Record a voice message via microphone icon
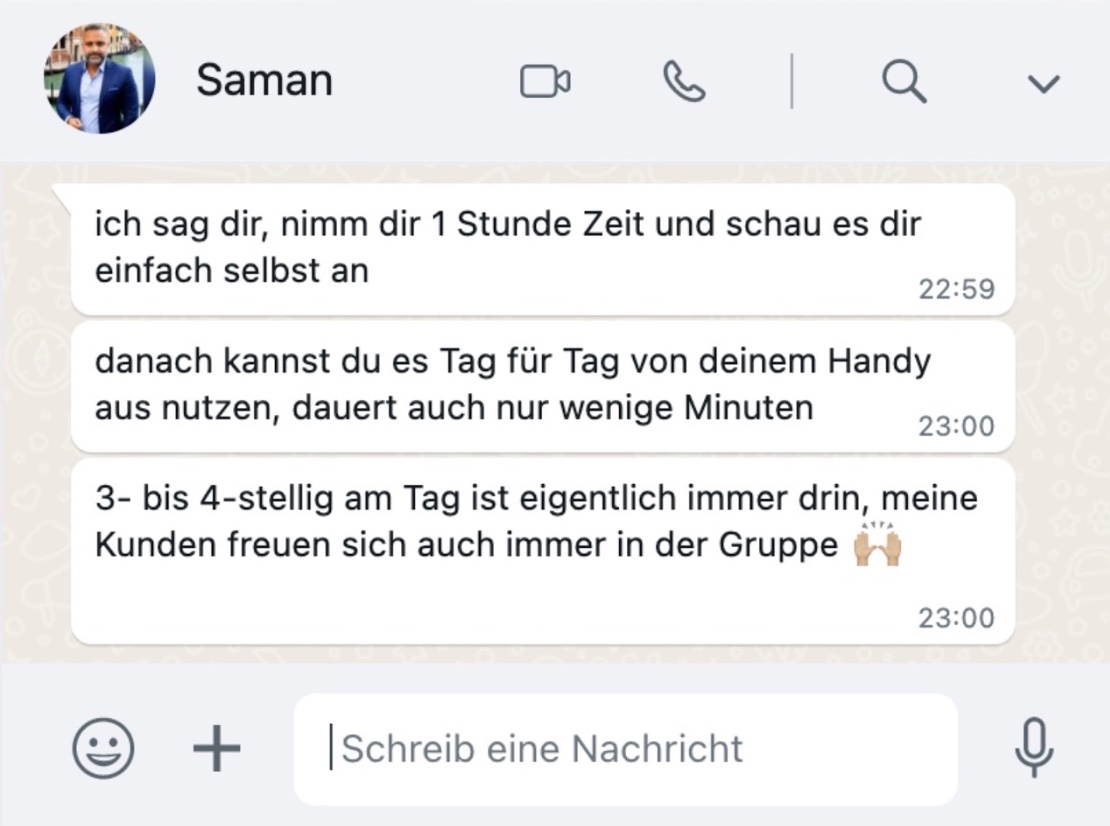The width and height of the screenshot is (1110, 826). click(x=1034, y=747)
